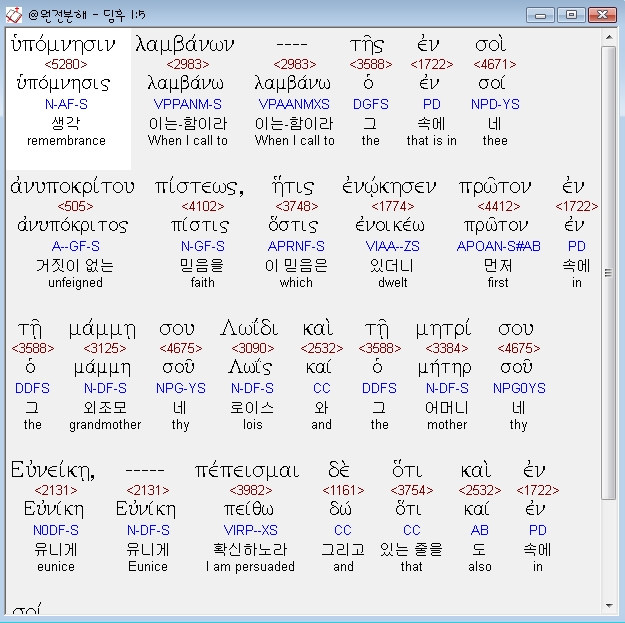
Task: Click the English gloss thee
Action: point(495,141)
